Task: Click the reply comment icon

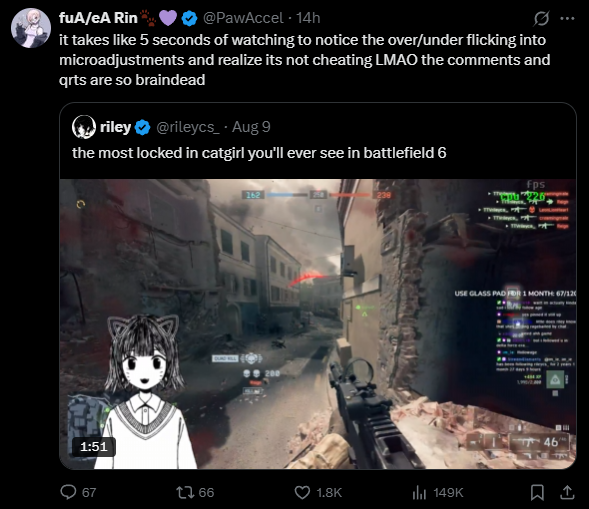Action: (68, 492)
